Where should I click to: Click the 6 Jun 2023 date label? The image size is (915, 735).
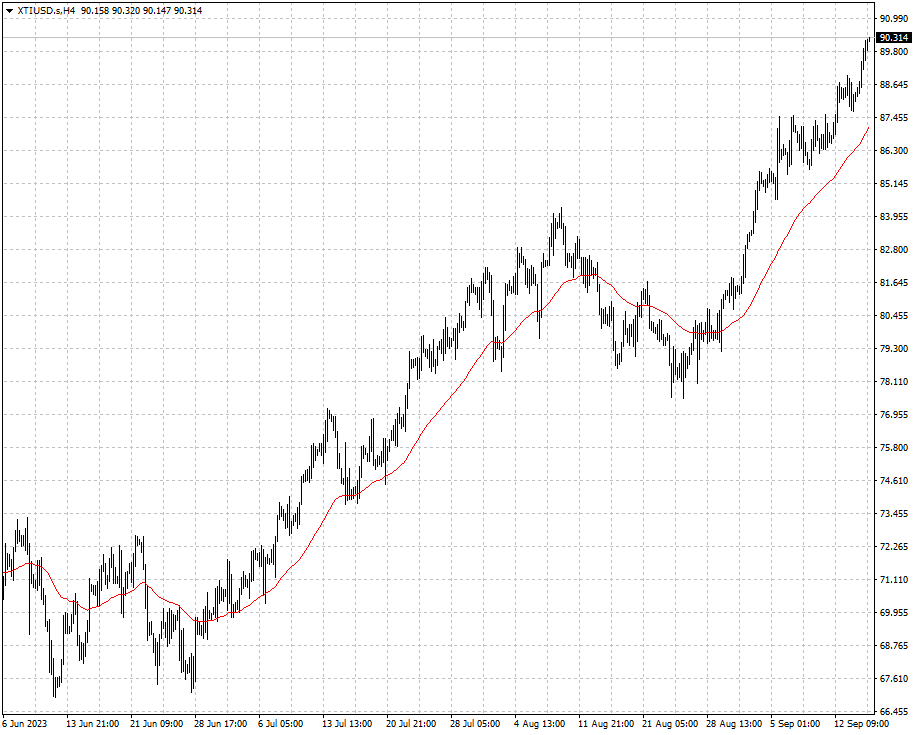coord(23,724)
